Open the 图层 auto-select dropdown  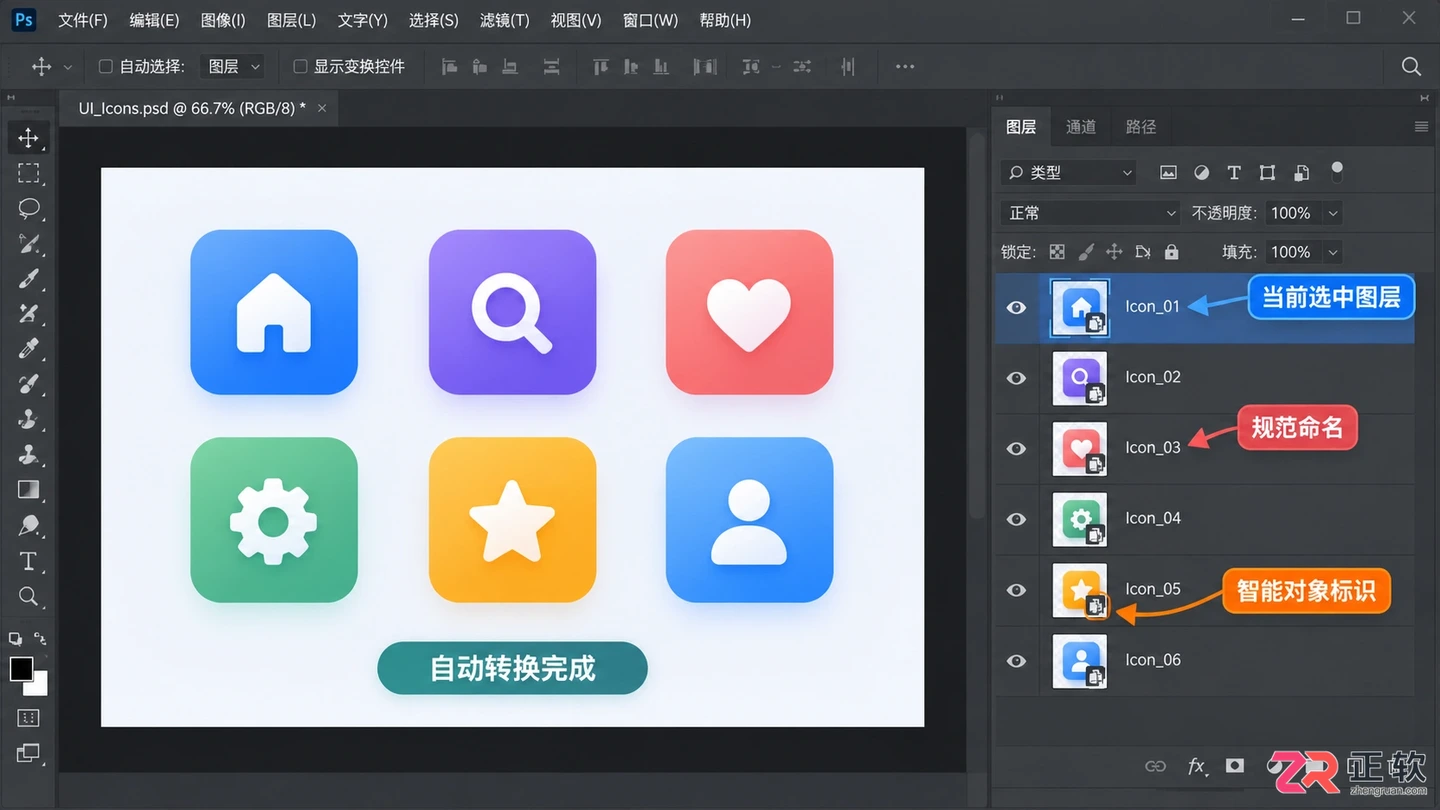(233, 67)
